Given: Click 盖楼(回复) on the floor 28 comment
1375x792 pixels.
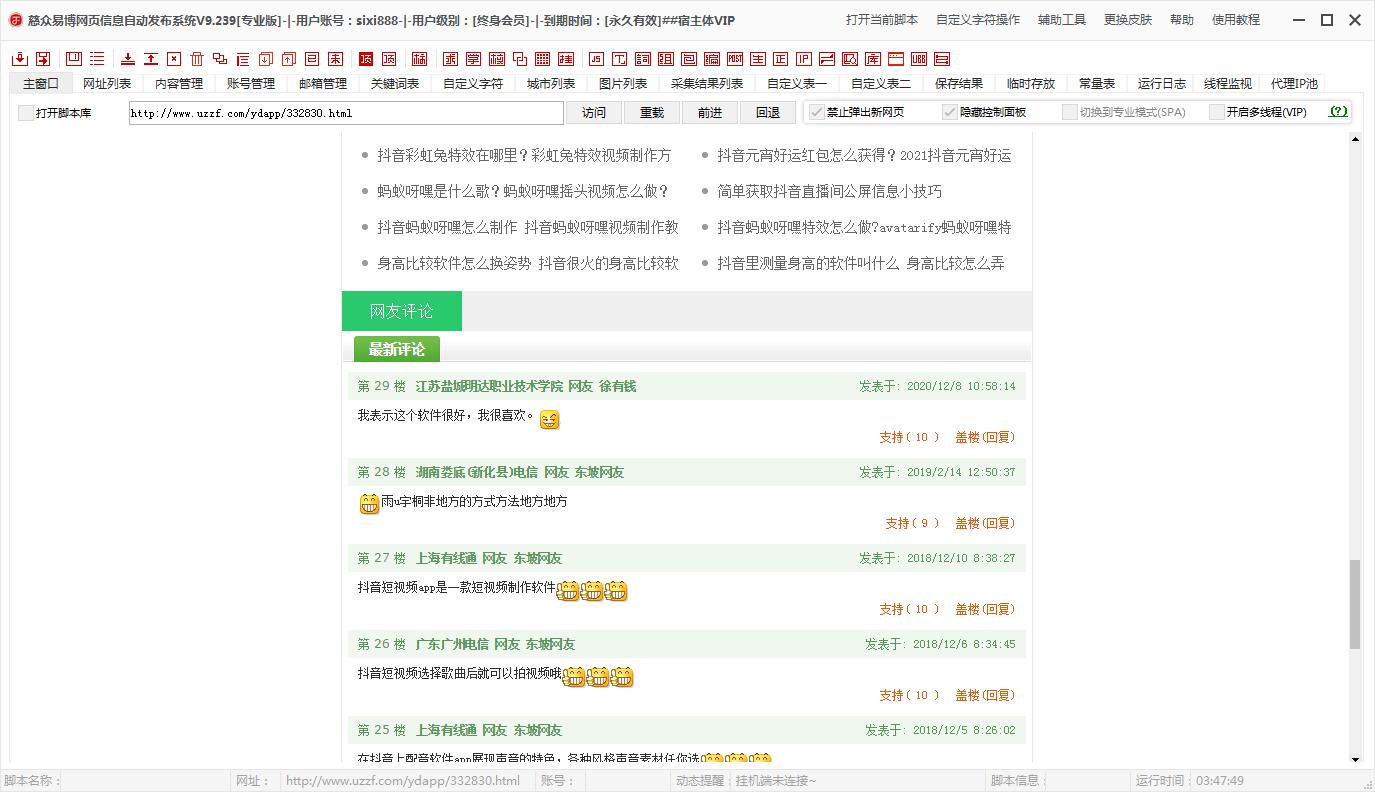Looking at the screenshot, I should pyautogui.click(x=985, y=523).
